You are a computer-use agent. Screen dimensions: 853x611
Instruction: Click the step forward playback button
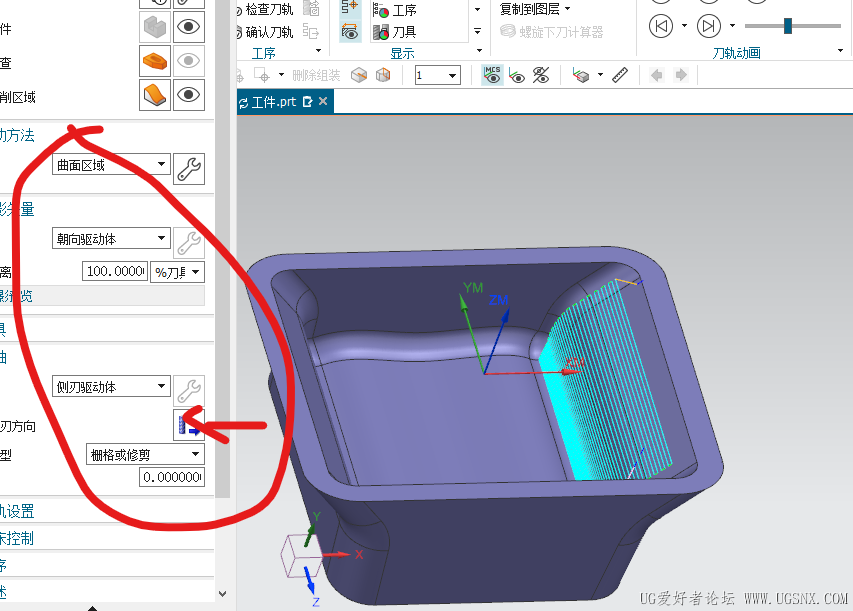click(x=709, y=26)
